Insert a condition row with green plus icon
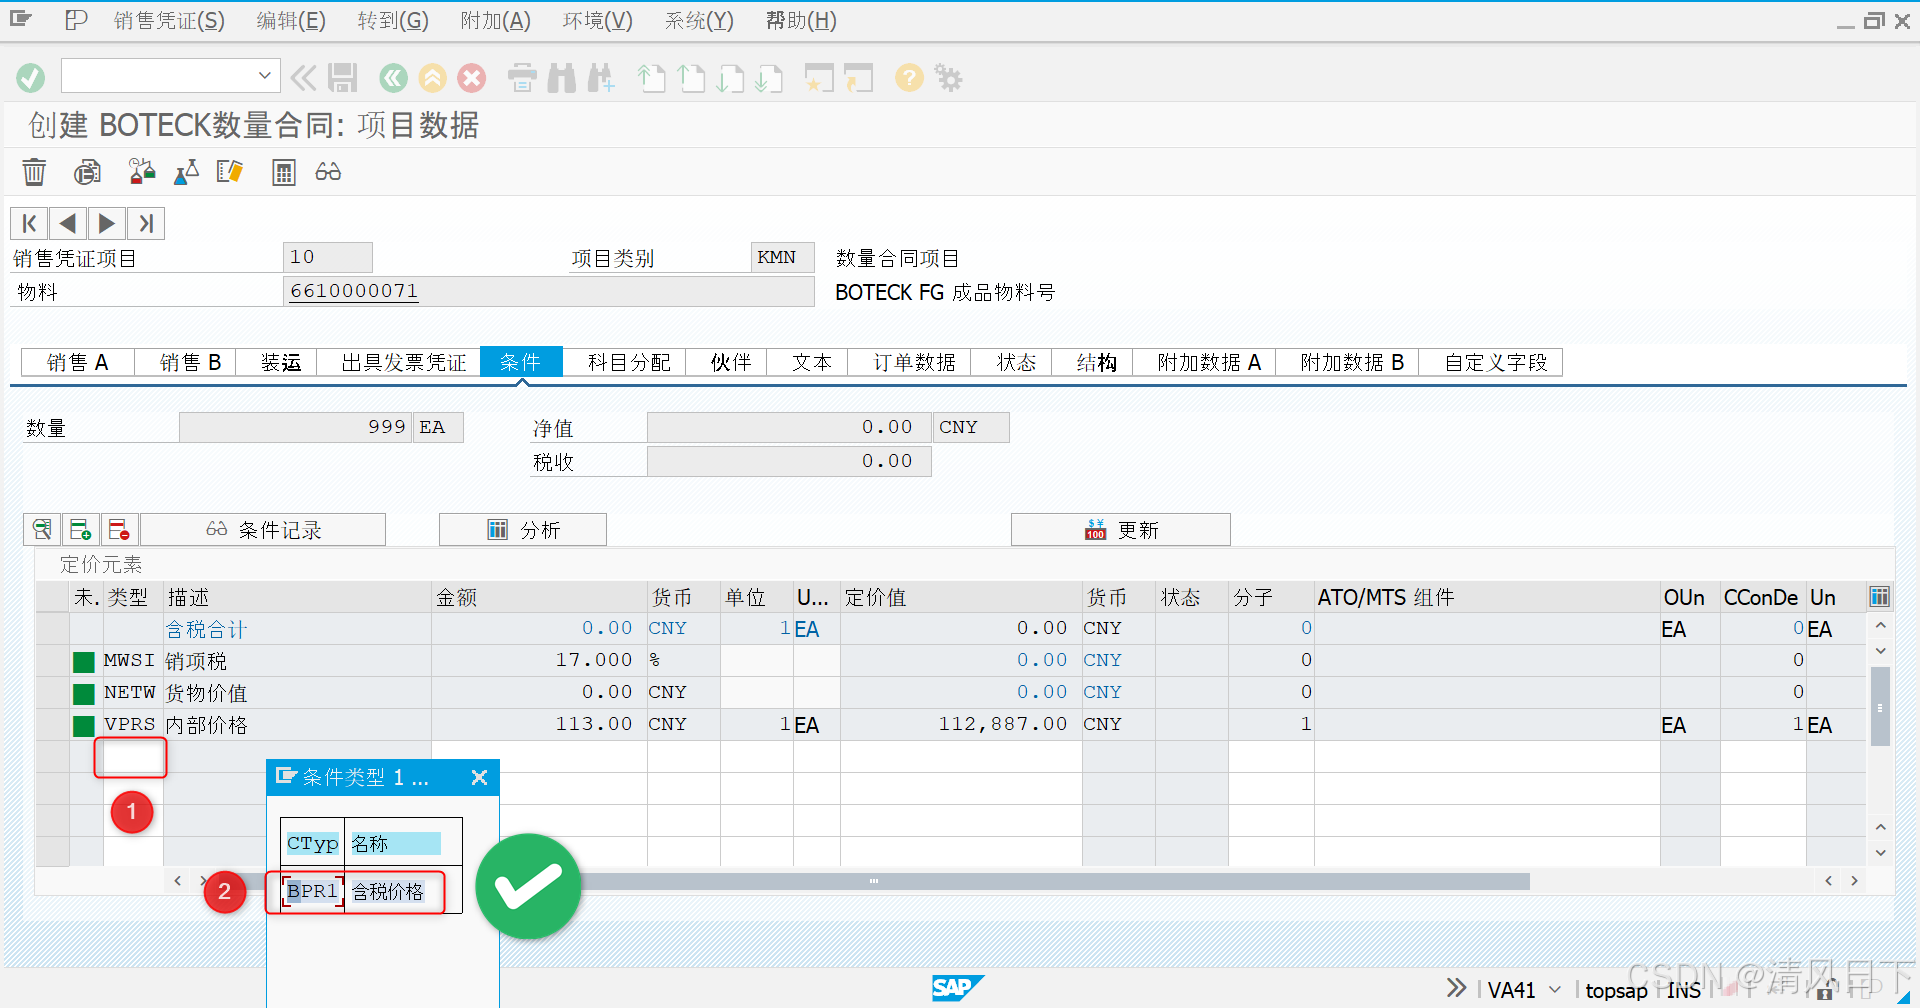1920x1008 pixels. (x=80, y=529)
